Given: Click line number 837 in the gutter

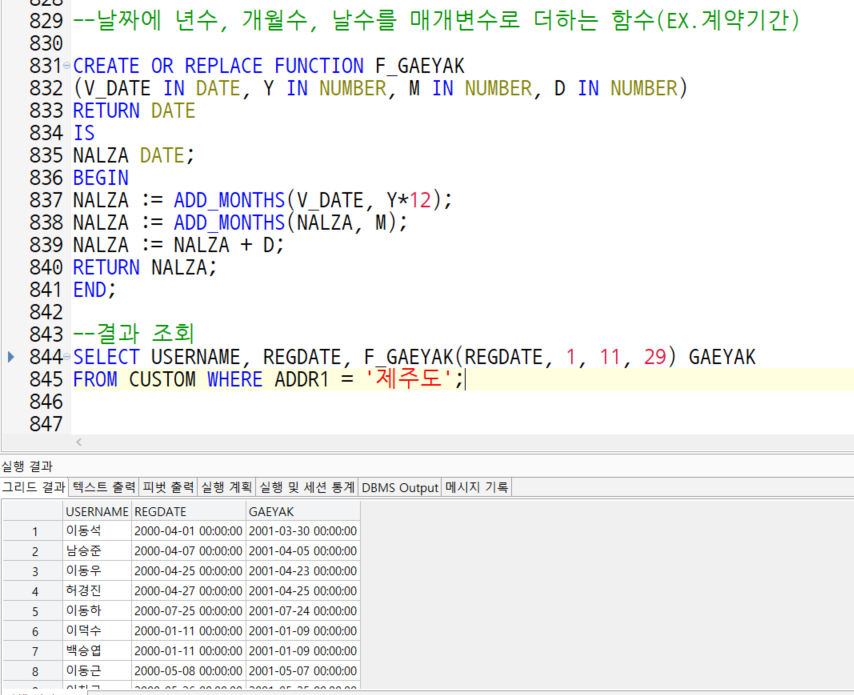Looking at the screenshot, I should [x=46, y=200].
